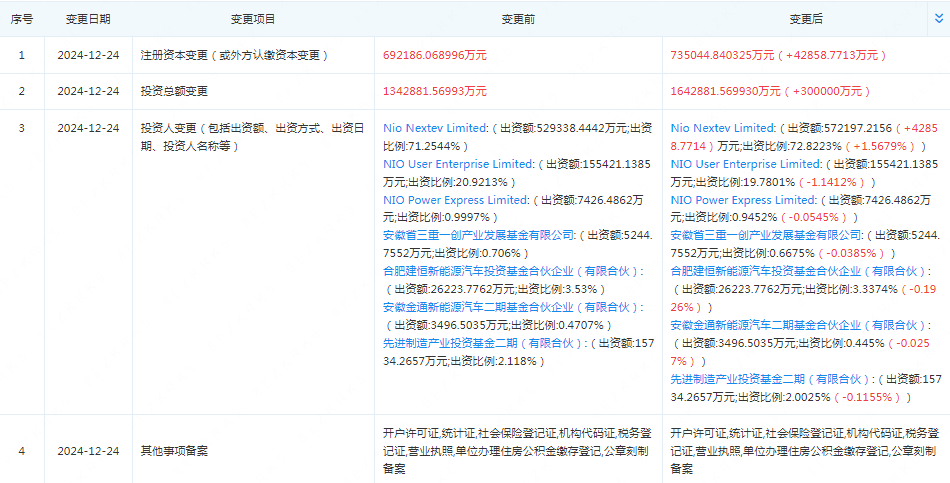This screenshot has width=950, height=483.
Task: Click the date cell in row 2
Action: pyautogui.click(x=88, y=92)
